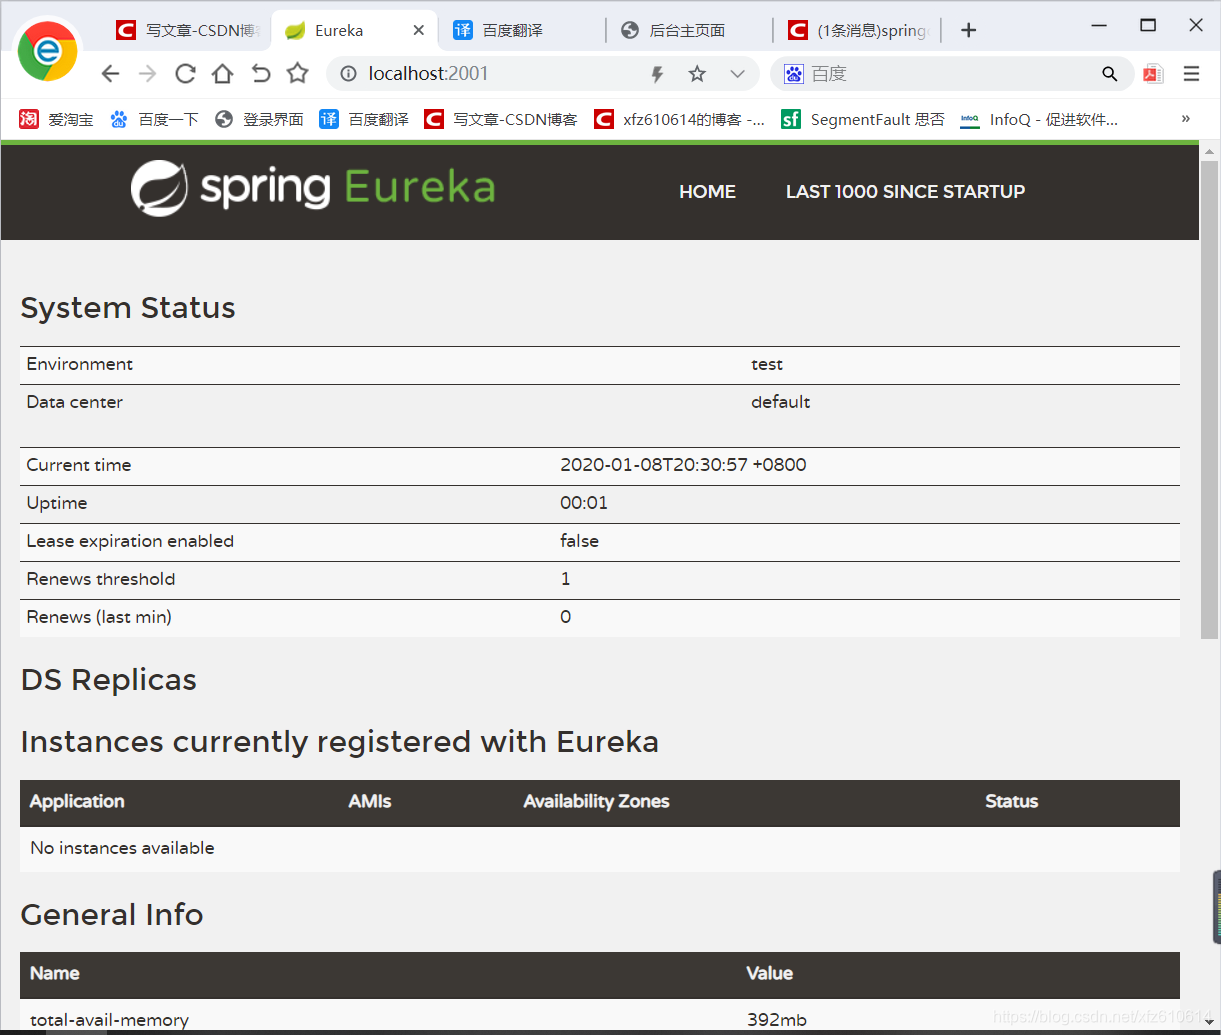
Task: Open 登录界面 bookmark
Action: pos(260,119)
